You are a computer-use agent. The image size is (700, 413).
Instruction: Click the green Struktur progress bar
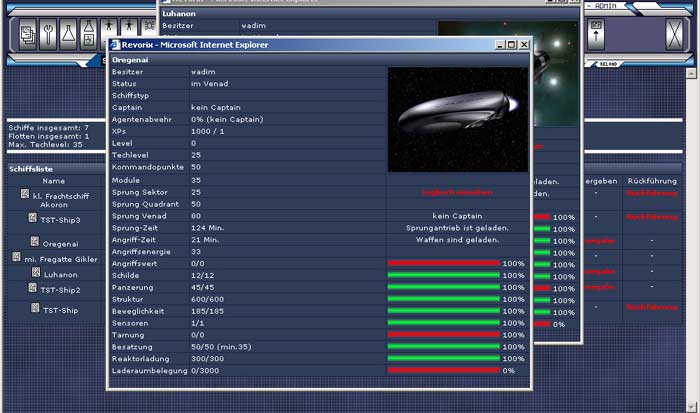[443, 299]
